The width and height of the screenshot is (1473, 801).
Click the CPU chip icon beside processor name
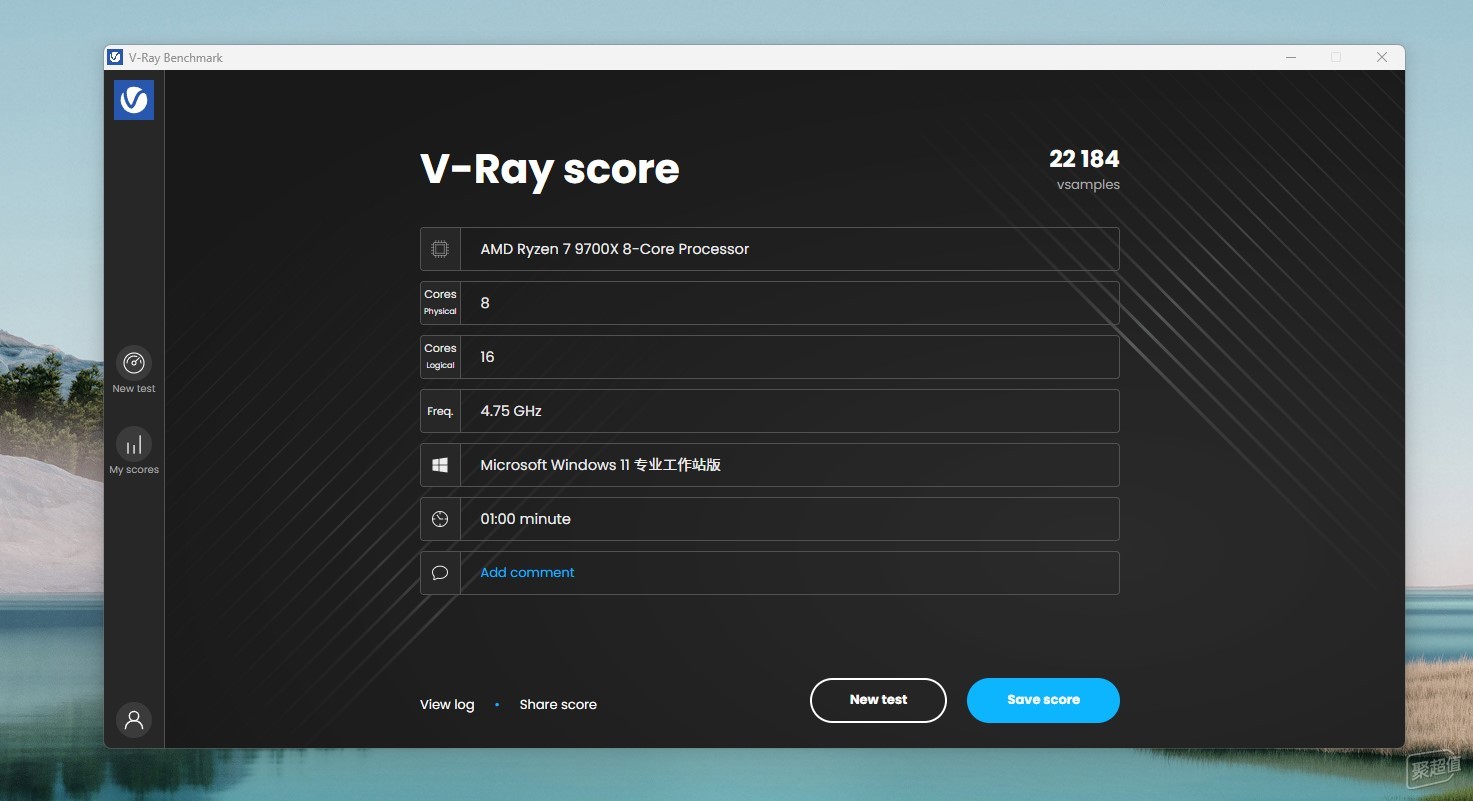click(440, 249)
